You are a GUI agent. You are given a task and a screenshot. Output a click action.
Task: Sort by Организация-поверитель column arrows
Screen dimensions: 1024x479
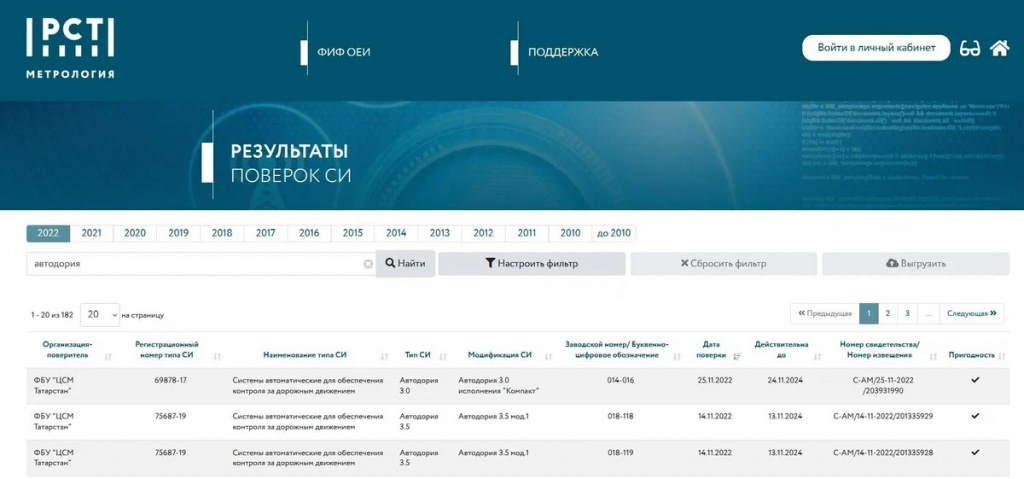tap(108, 356)
